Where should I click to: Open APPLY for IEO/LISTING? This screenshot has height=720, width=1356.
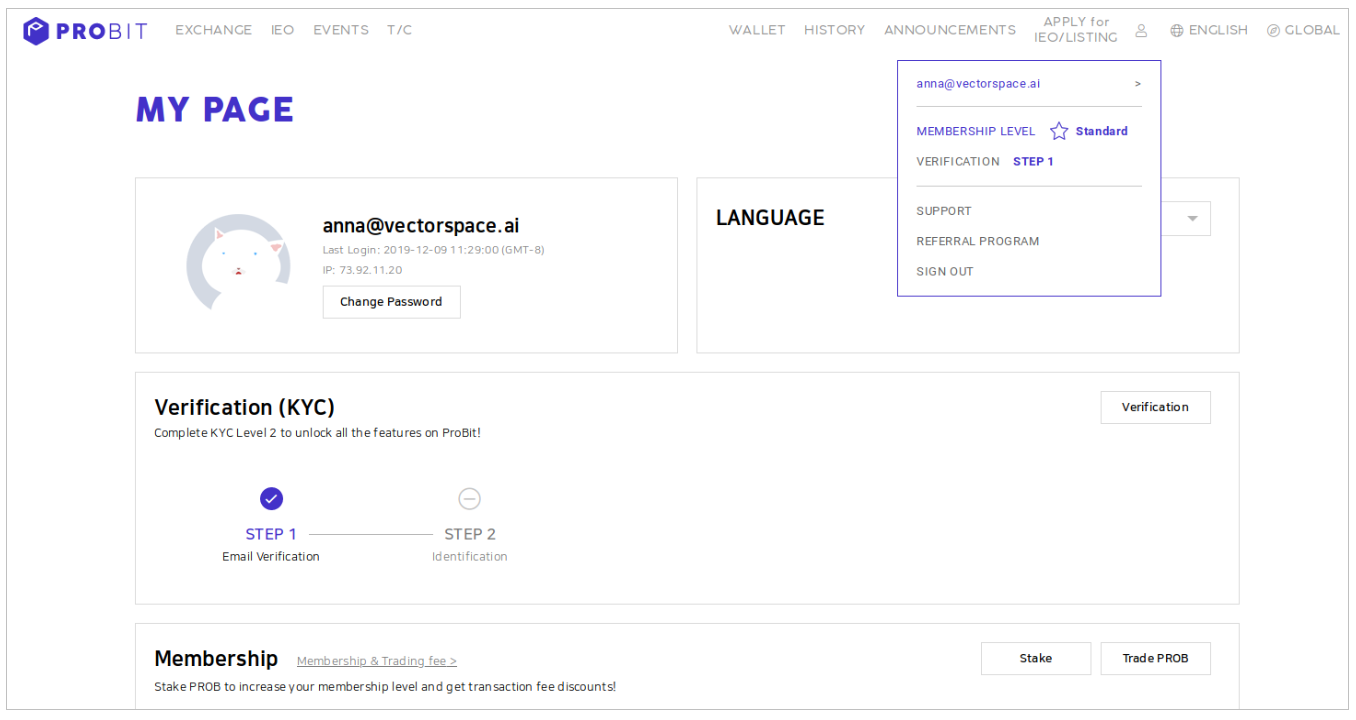tap(1076, 30)
